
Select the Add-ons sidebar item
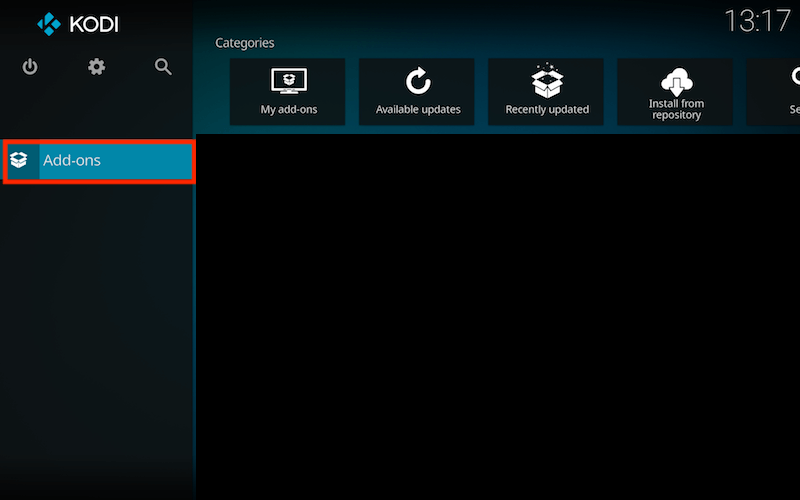click(99, 161)
